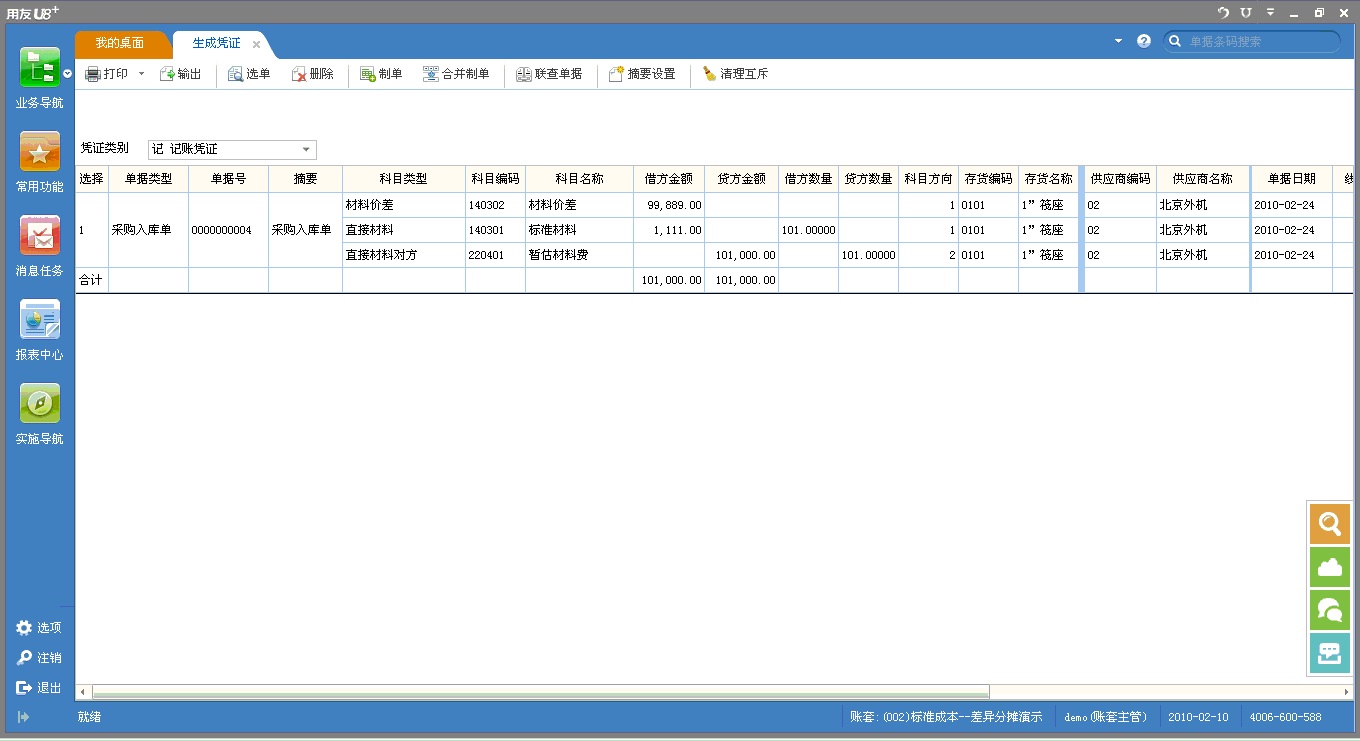Click the title bar refresh arrow icon
Viewport: 1360px width, 741px height.
(x=1223, y=12)
